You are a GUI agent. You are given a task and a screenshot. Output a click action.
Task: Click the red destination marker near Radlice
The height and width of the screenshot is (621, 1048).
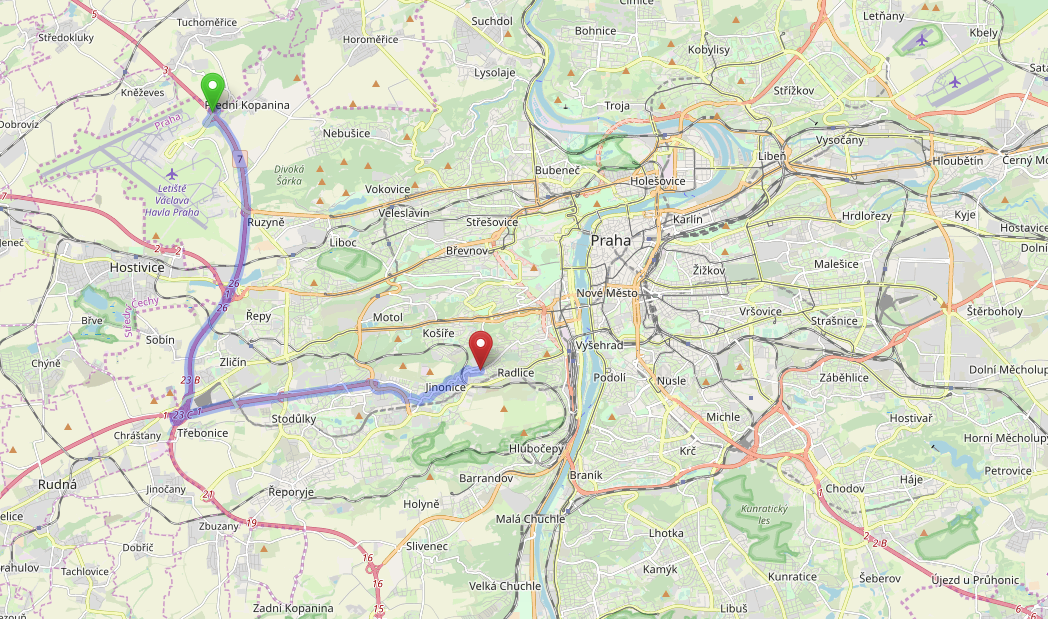tap(481, 350)
